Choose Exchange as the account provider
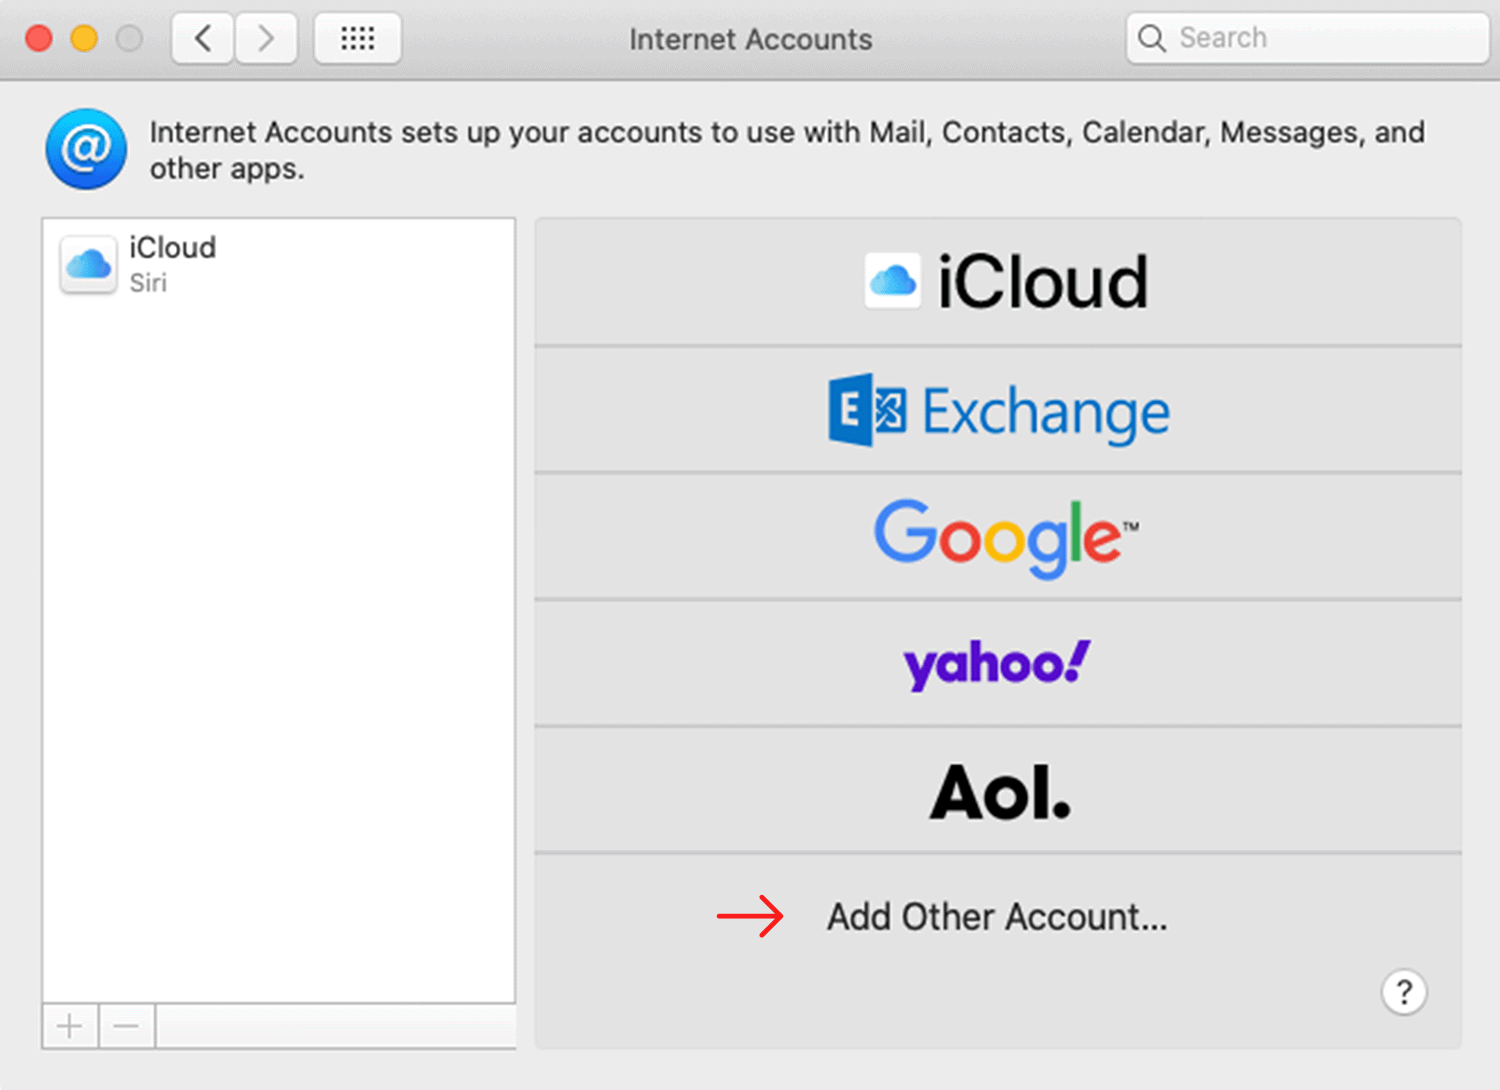 click(x=998, y=410)
